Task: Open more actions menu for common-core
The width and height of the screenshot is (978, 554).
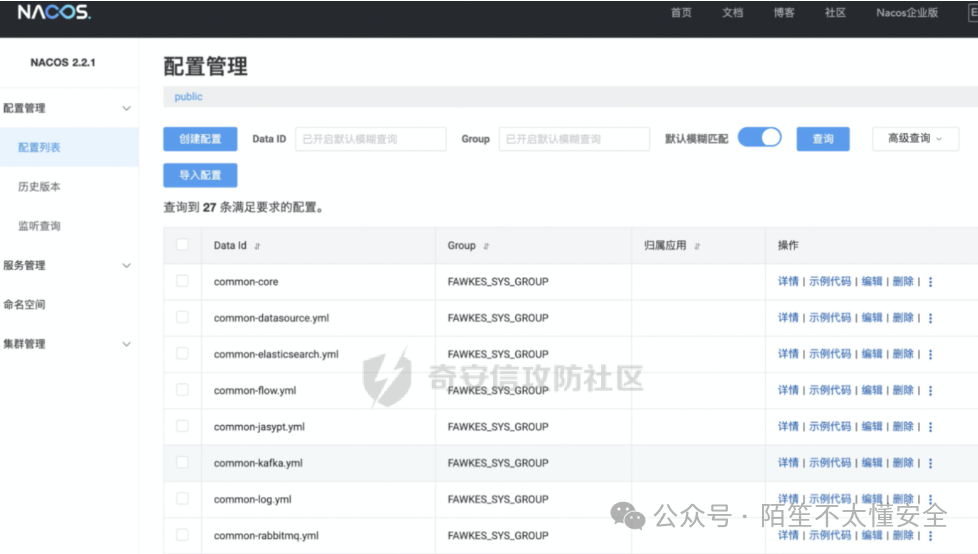Action: [x=930, y=282]
